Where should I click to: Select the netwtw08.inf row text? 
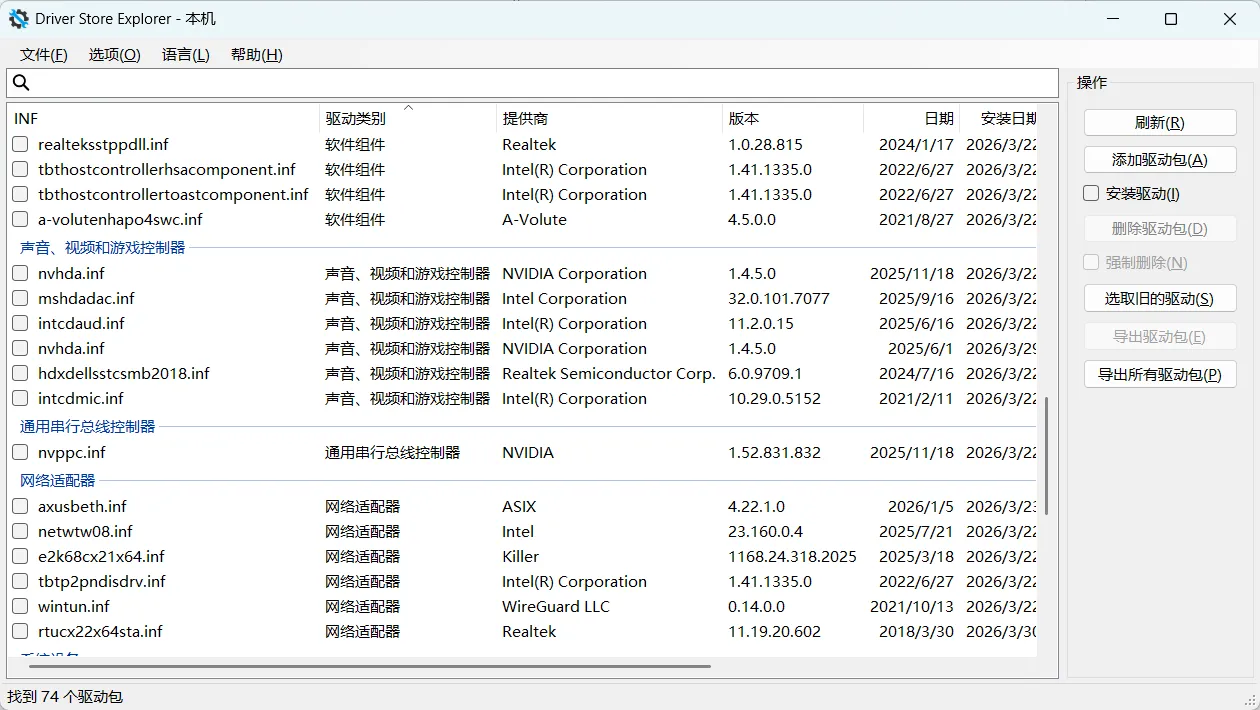(85, 532)
